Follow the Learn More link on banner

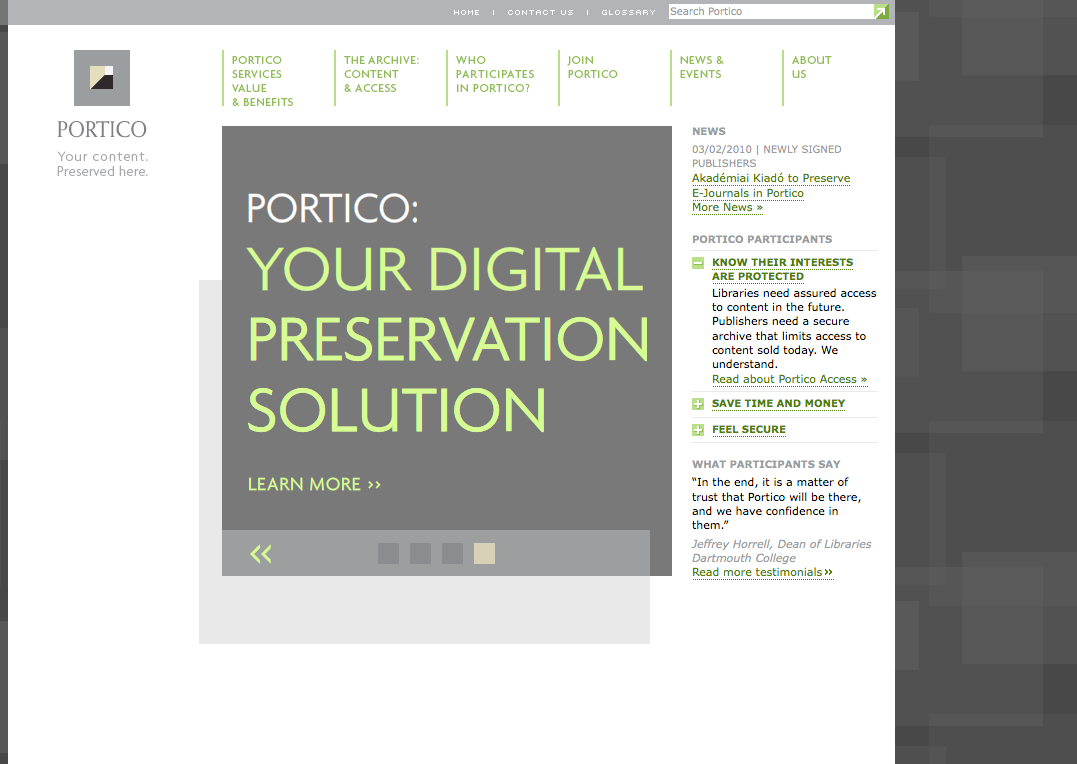tap(314, 484)
